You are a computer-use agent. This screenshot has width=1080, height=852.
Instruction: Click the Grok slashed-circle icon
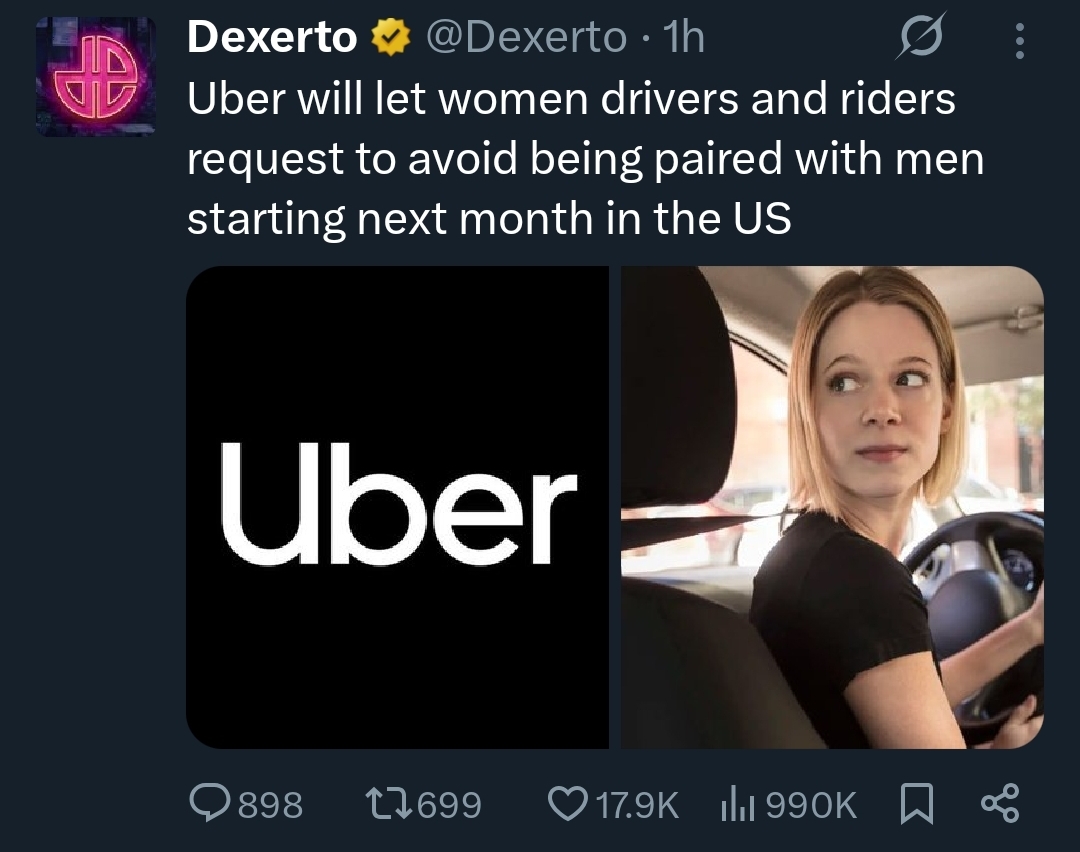921,37
